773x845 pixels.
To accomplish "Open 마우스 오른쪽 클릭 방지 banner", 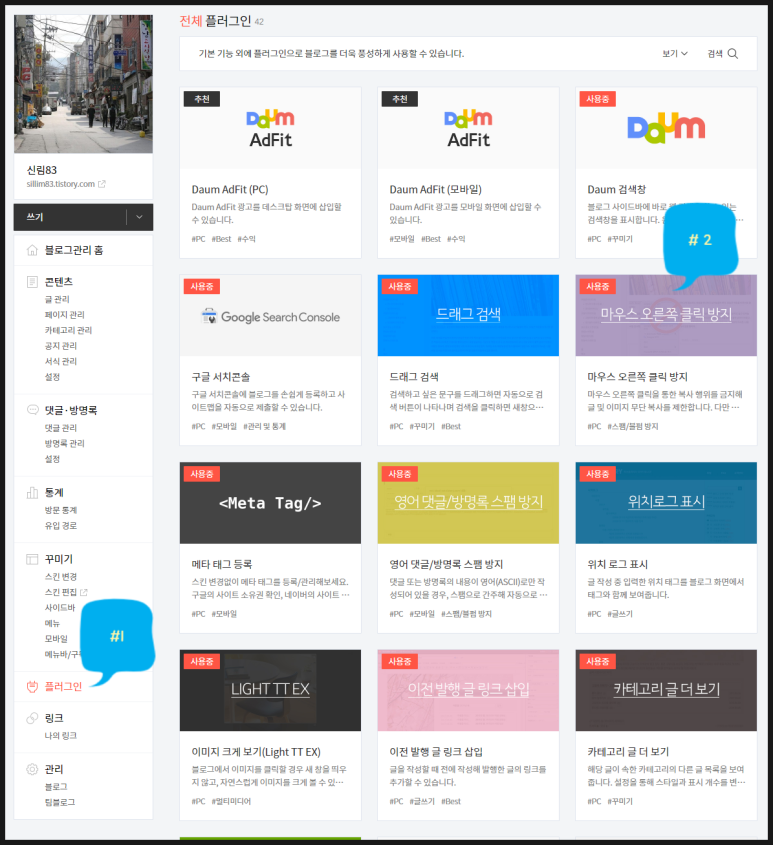I will (666, 315).
